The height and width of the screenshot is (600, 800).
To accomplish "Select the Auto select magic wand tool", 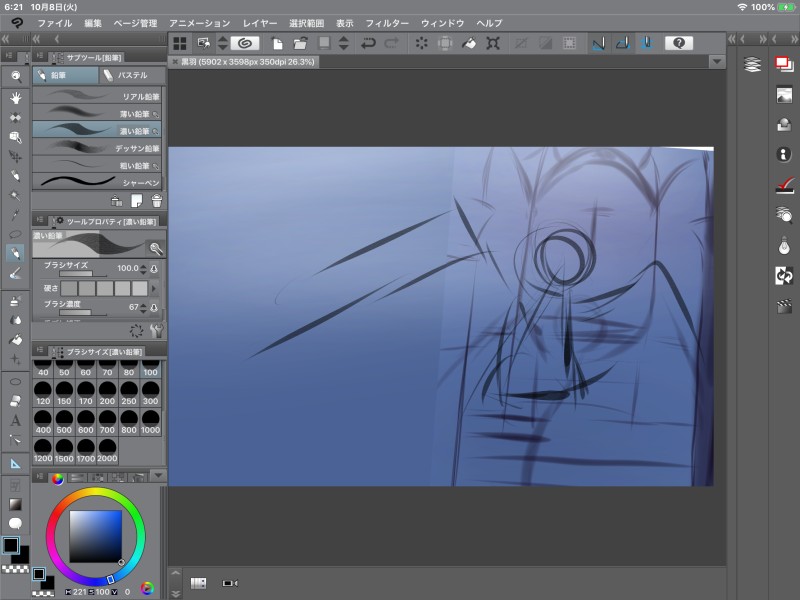I will click(16, 195).
